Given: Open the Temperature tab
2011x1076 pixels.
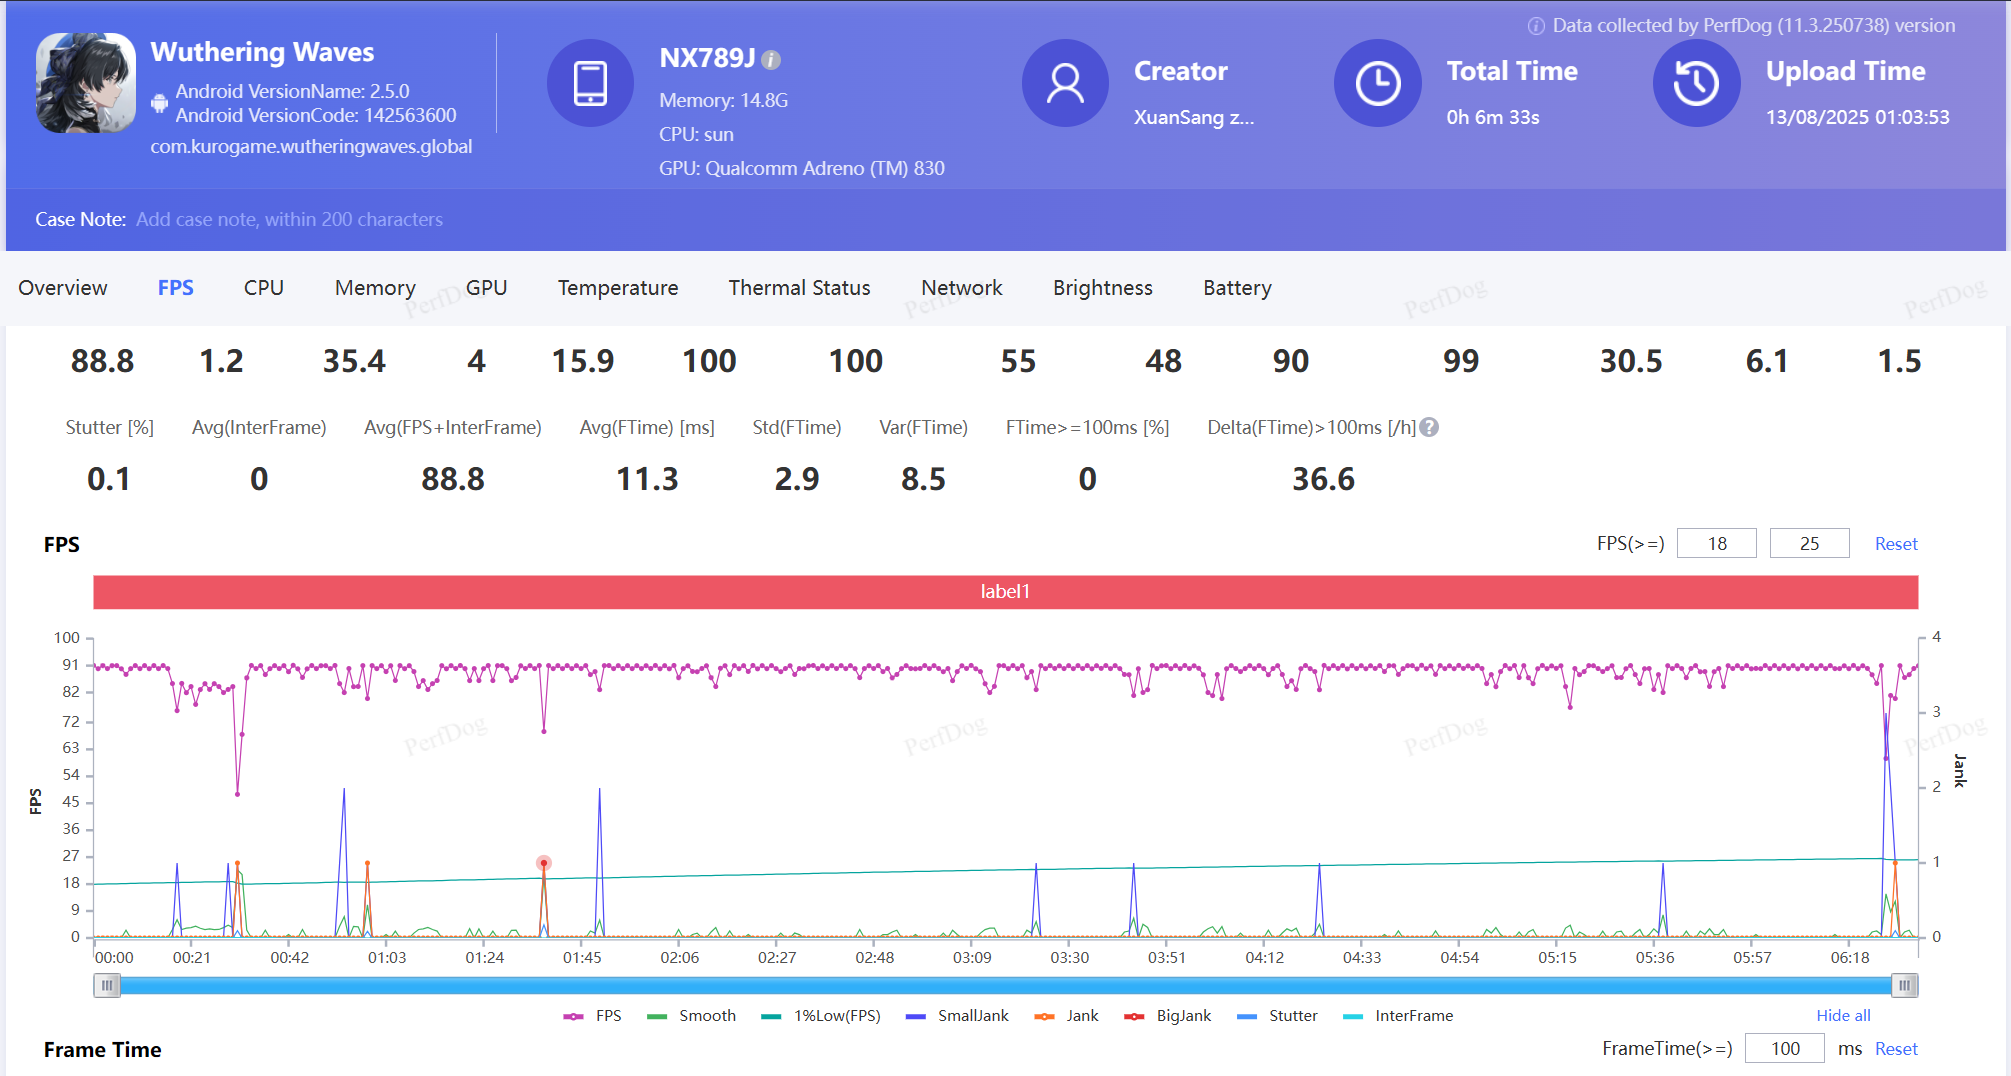Looking at the screenshot, I should (618, 288).
